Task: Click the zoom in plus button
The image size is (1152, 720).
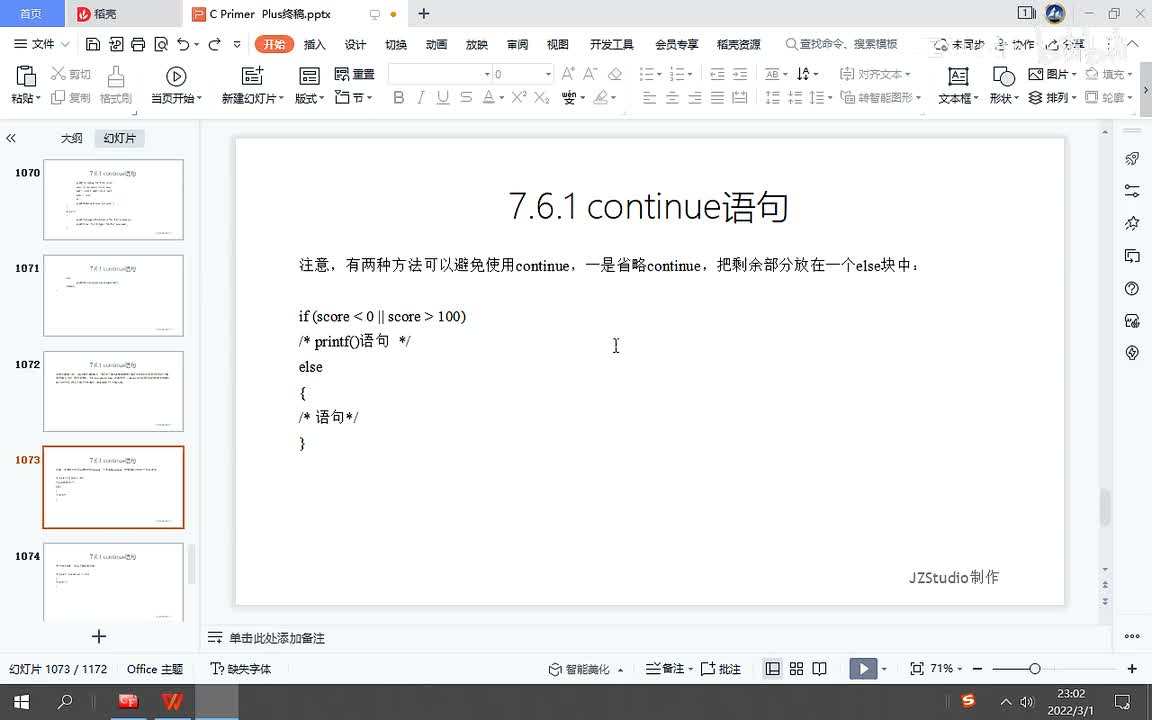Action: tap(1131, 669)
